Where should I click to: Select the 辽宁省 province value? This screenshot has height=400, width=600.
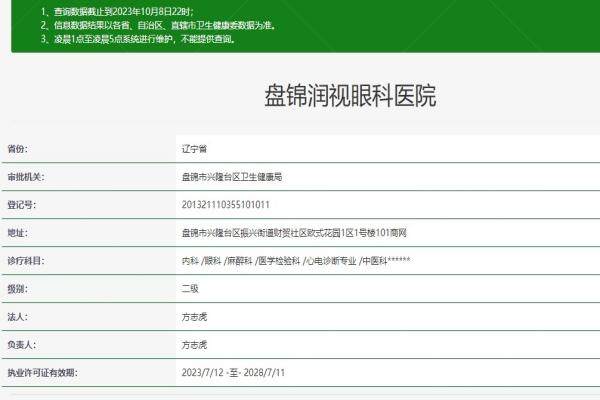tap(193, 148)
